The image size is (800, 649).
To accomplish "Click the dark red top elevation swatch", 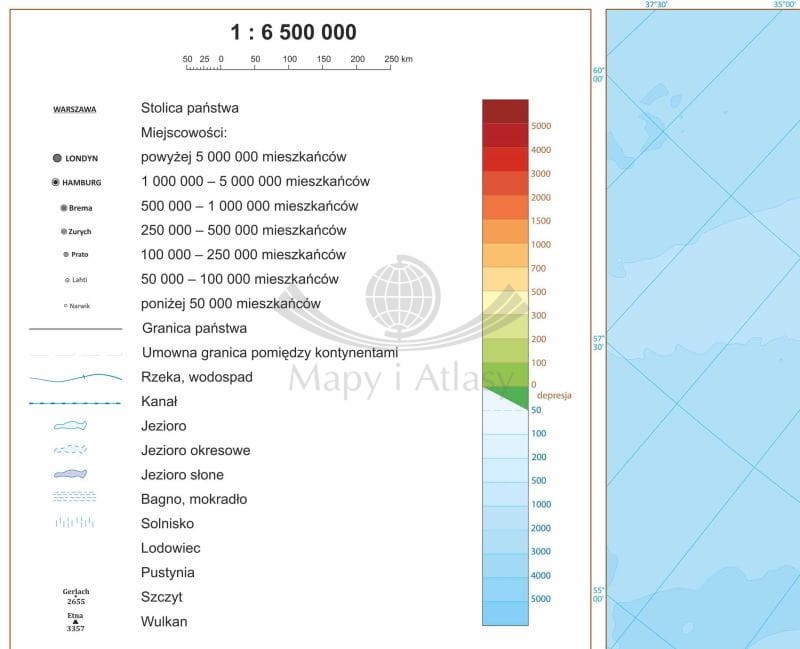I will [505, 110].
